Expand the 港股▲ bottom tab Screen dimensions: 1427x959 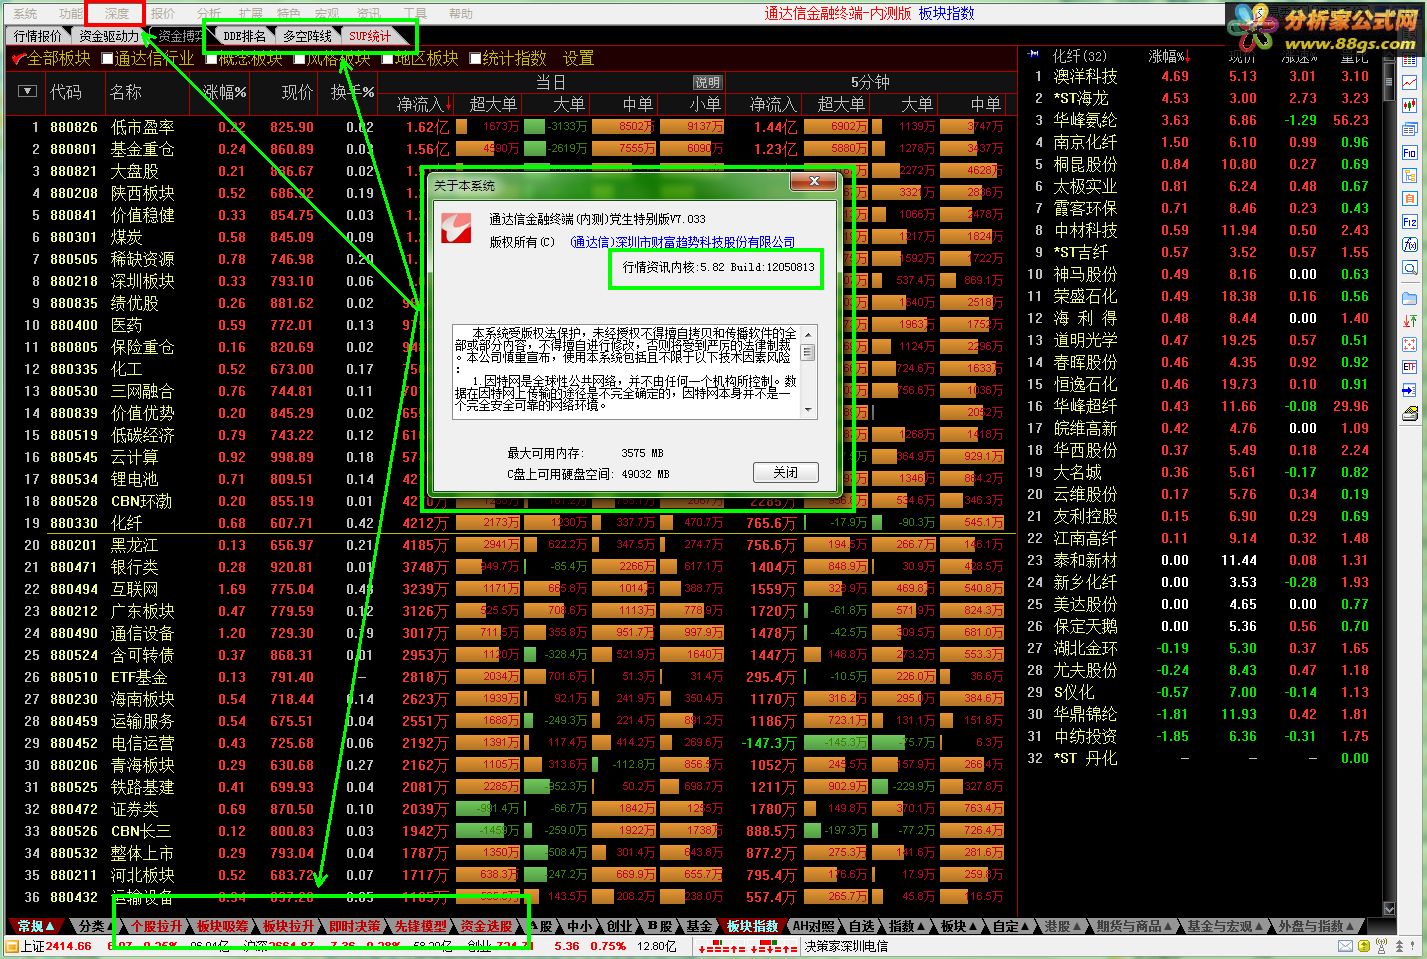(x=1063, y=926)
